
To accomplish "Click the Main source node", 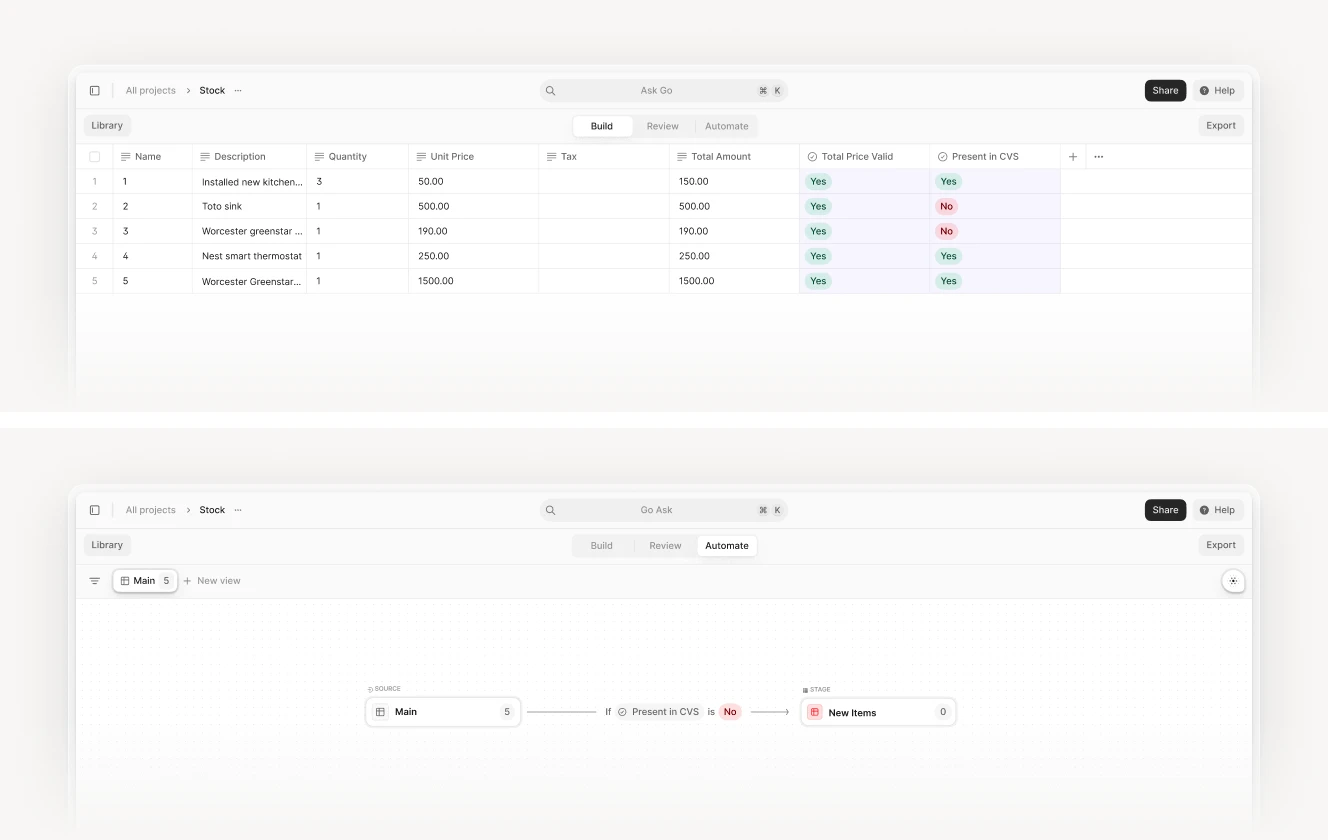I will pyautogui.click(x=443, y=712).
